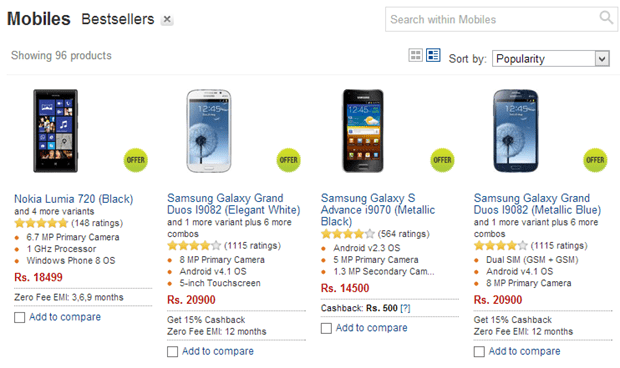620x368 pixels.
Task: Click the search magnifier icon
Action: [606, 18]
